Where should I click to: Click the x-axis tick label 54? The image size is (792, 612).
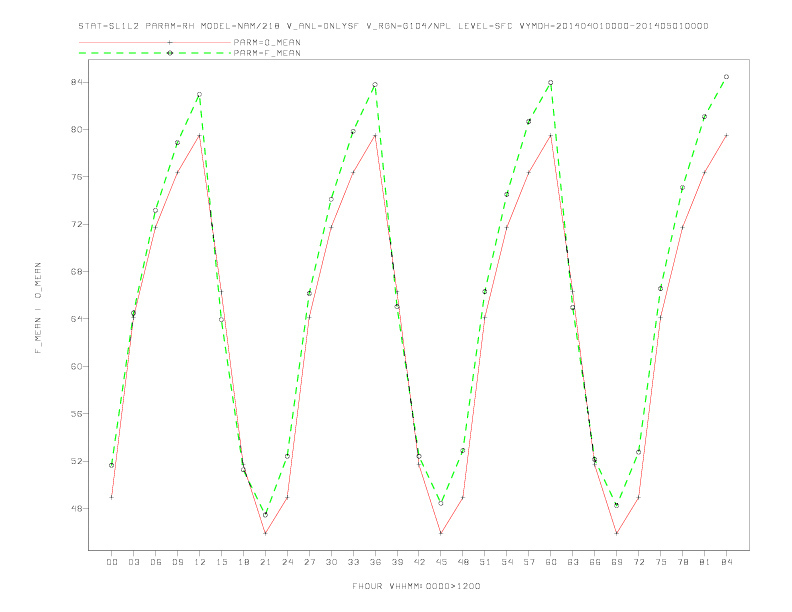[x=507, y=562]
